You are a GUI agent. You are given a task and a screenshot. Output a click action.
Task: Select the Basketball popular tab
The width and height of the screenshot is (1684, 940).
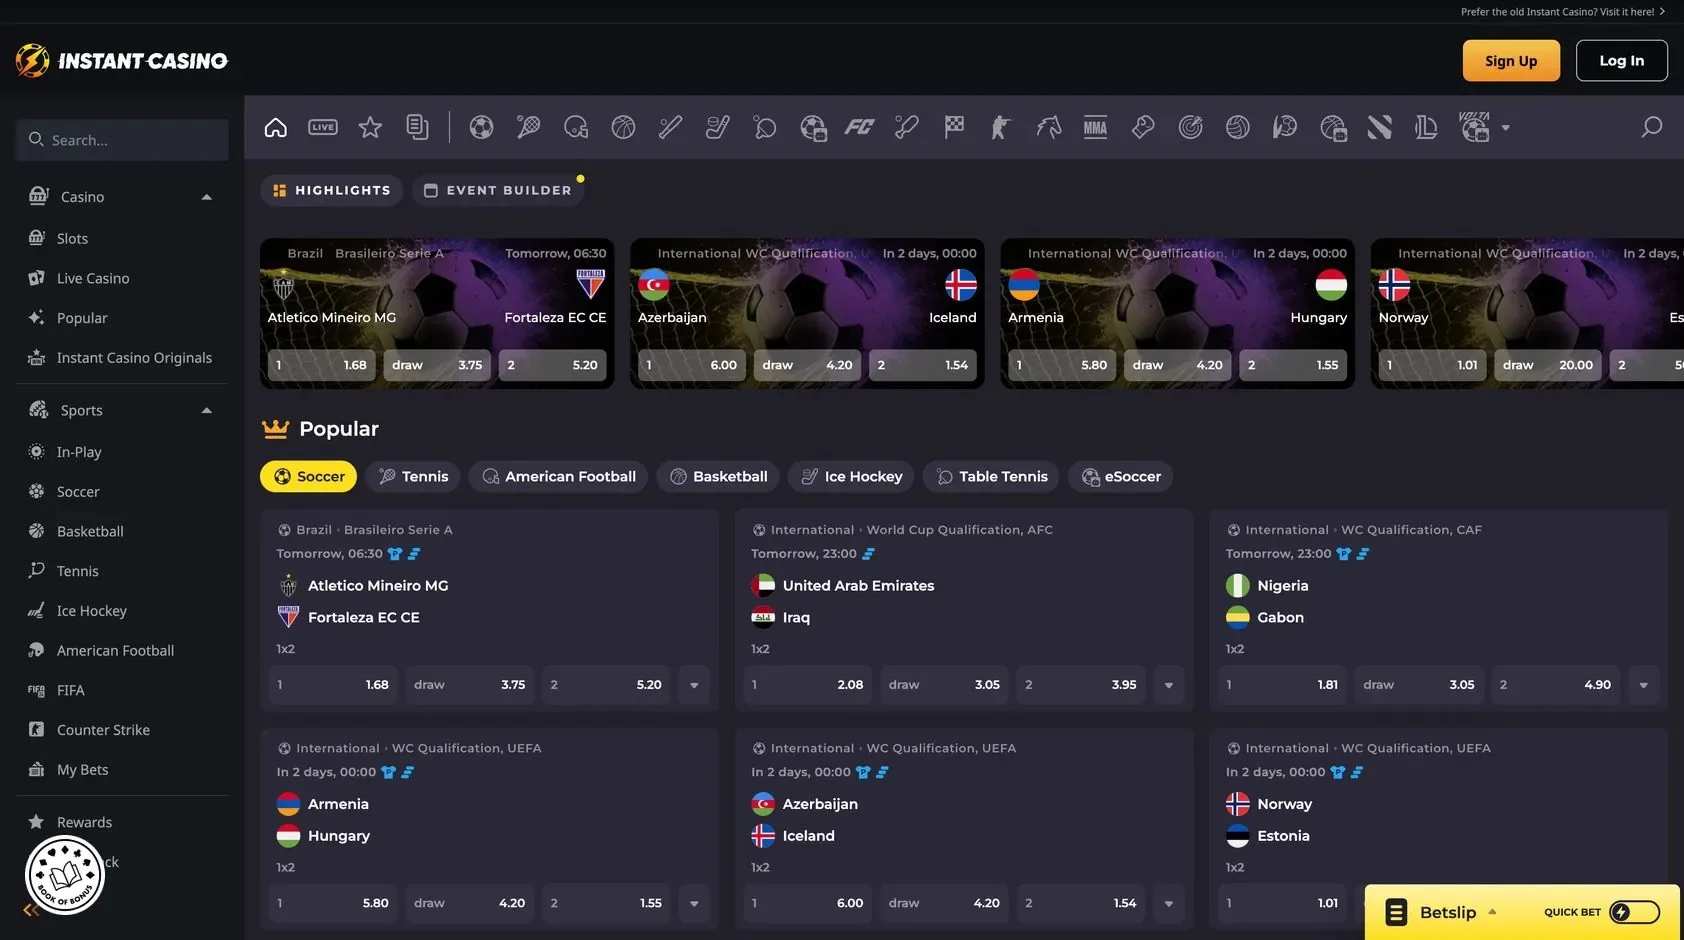(x=718, y=477)
